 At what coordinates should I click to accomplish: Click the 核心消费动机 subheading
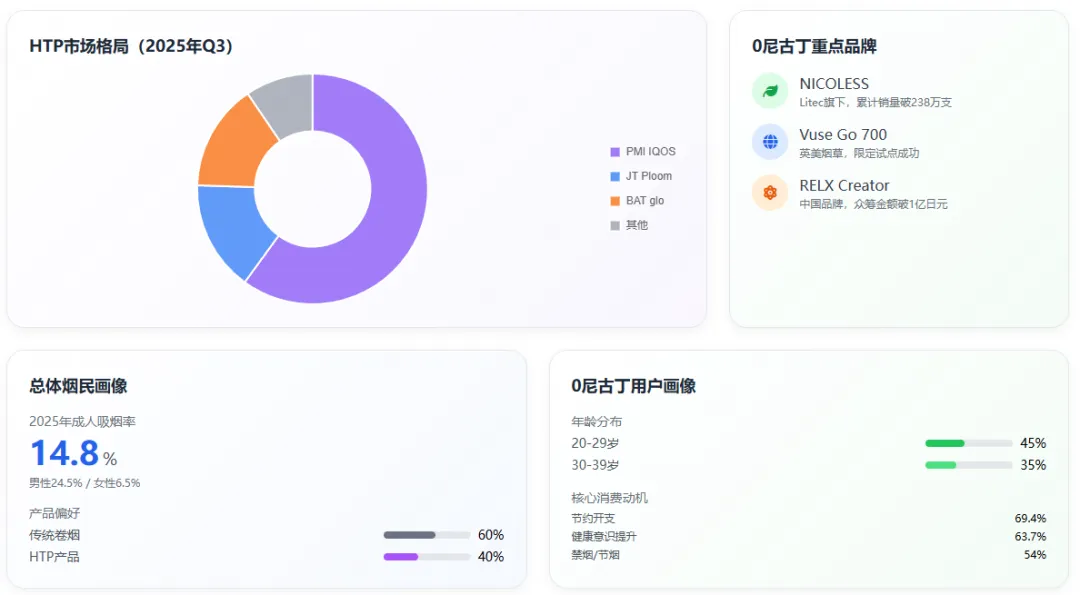point(610,498)
